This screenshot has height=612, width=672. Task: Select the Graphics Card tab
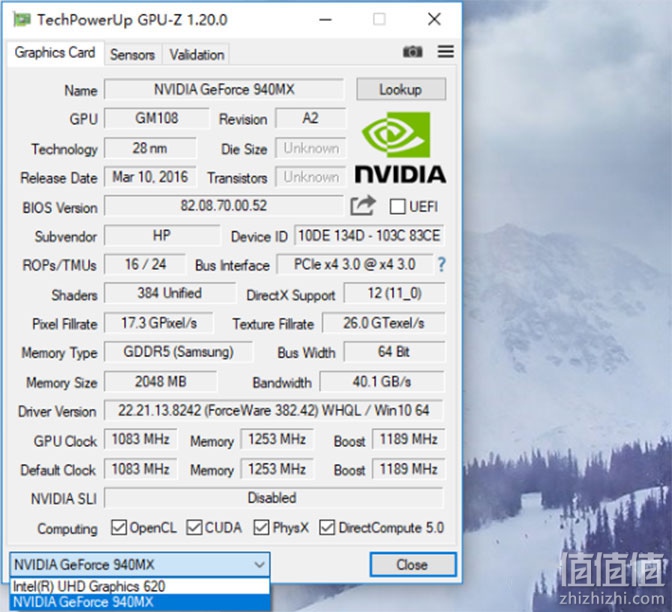tap(55, 53)
